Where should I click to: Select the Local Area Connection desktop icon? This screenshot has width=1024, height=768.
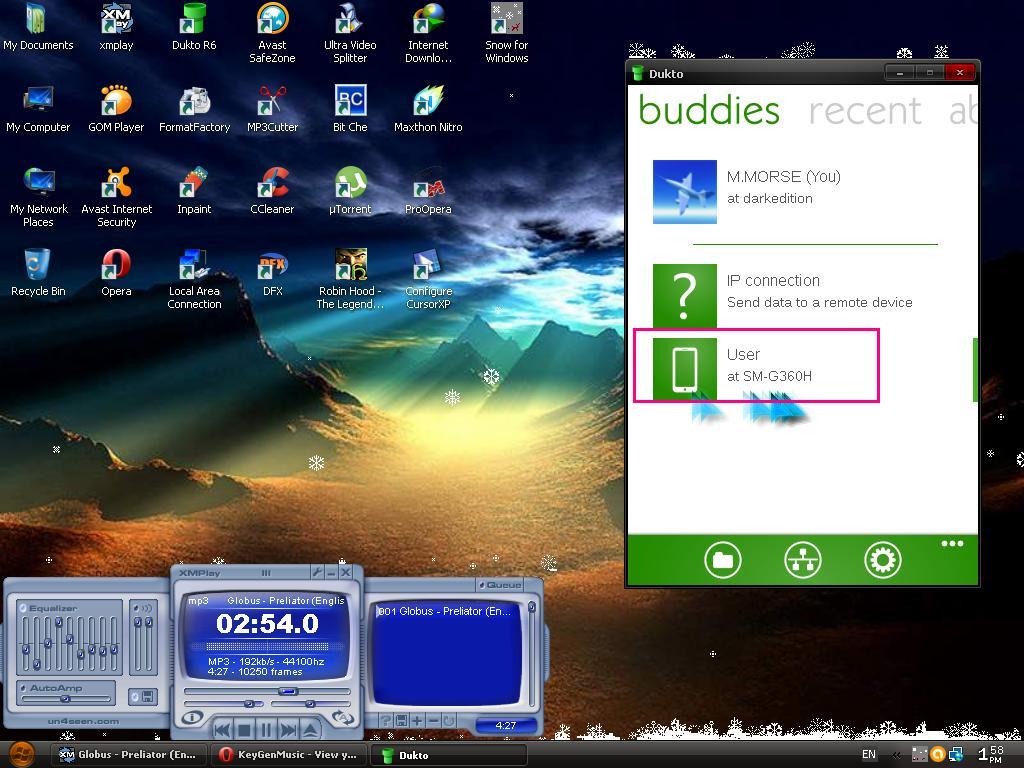point(194,279)
